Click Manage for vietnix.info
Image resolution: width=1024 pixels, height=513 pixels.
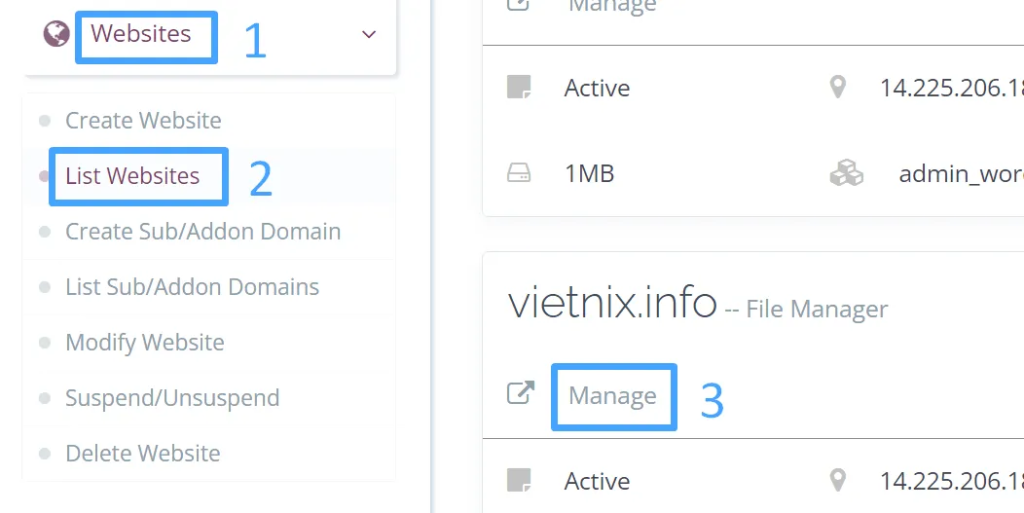point(612,396)
